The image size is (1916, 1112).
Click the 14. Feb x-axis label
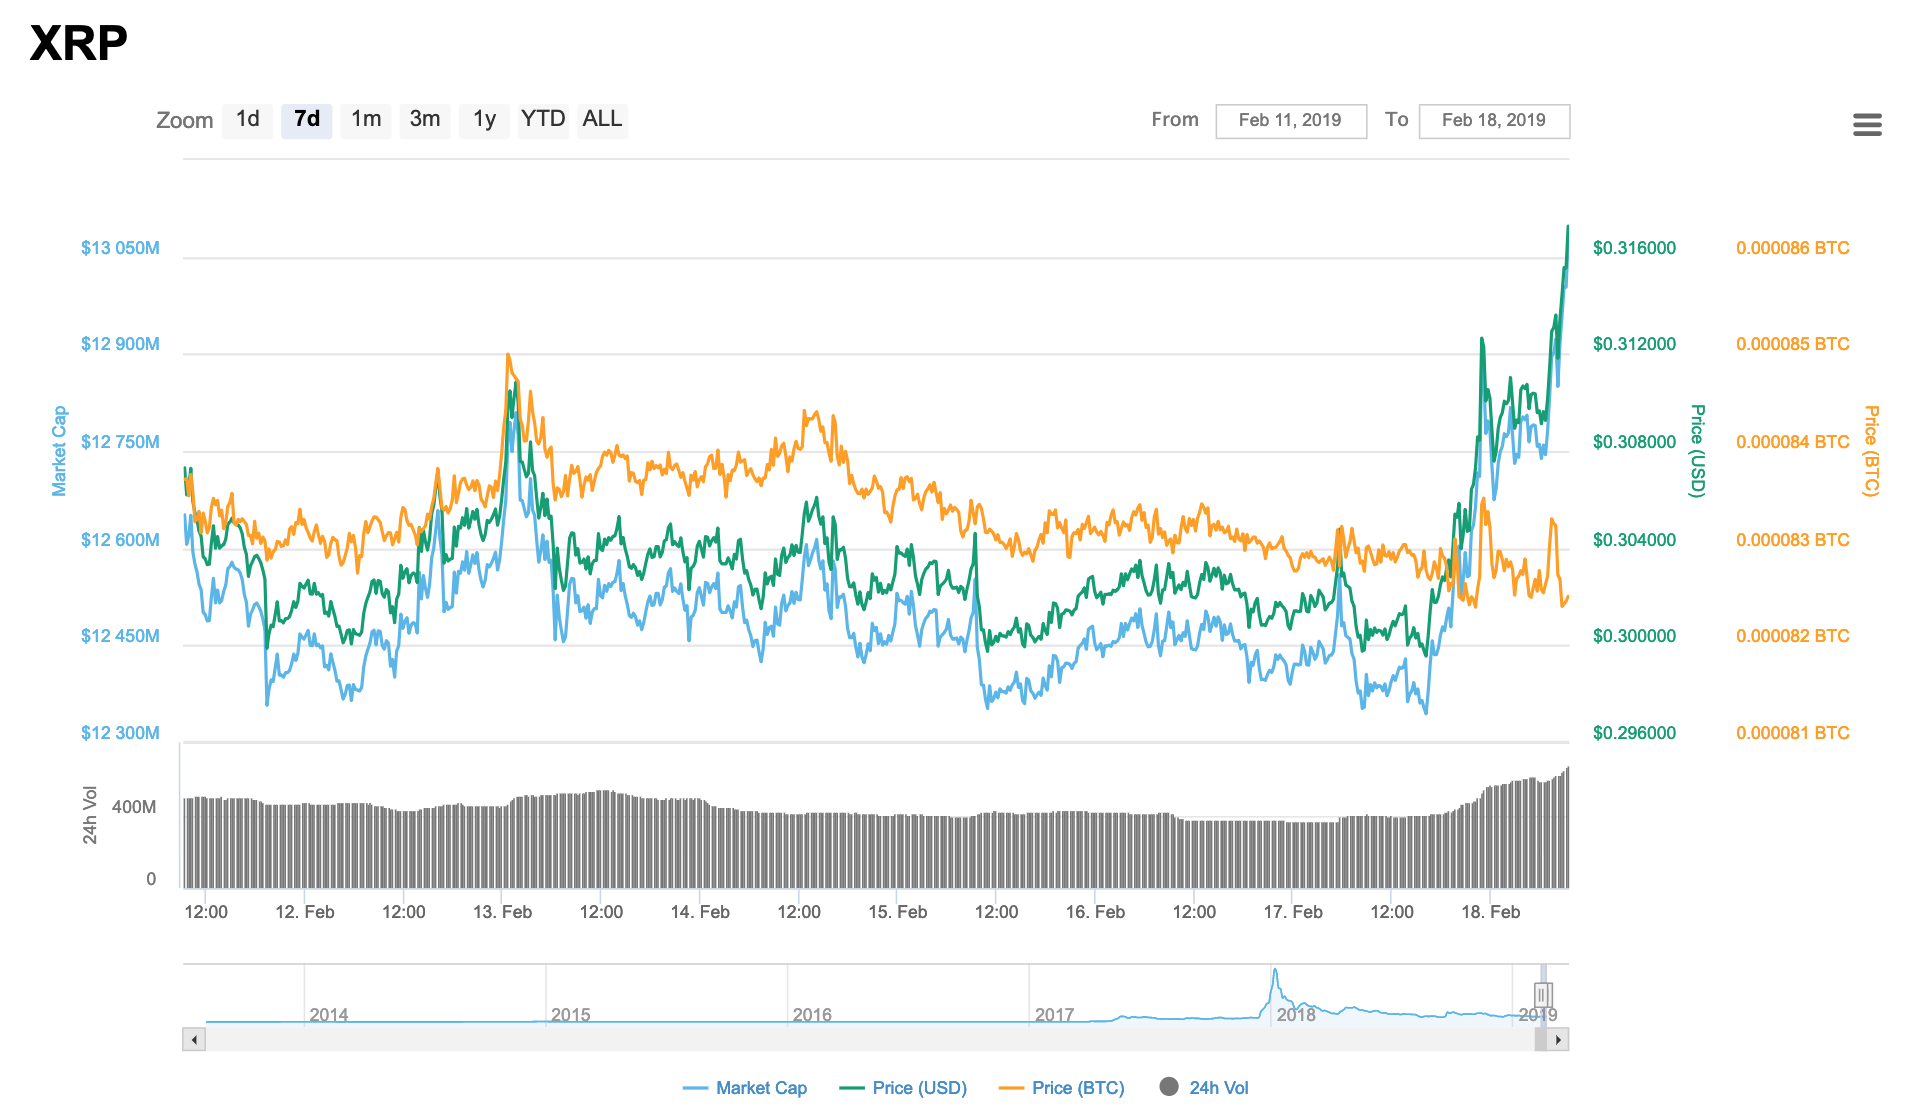click(700, 912)
